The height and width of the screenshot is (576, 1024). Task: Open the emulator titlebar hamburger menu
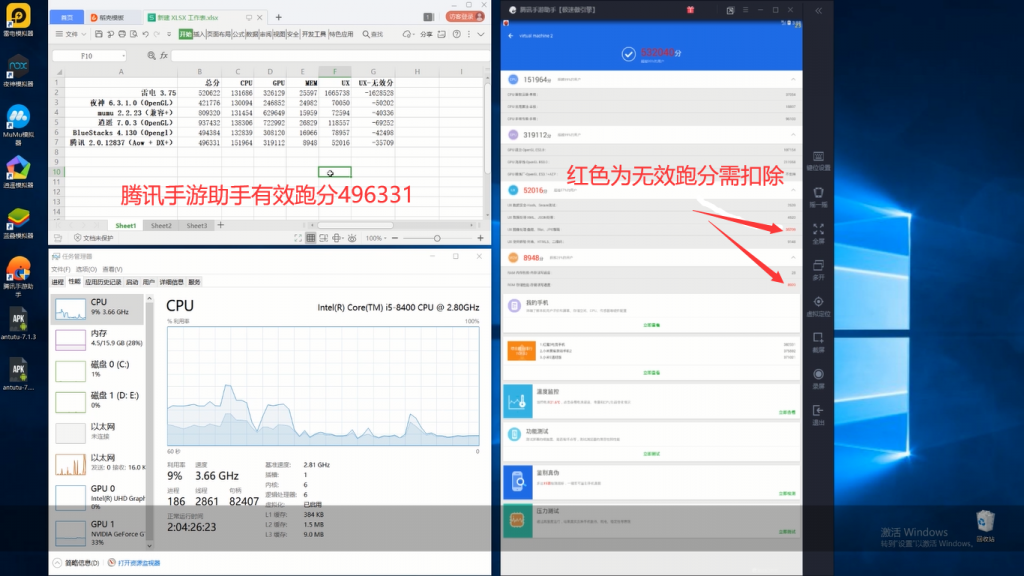point(745,10)
